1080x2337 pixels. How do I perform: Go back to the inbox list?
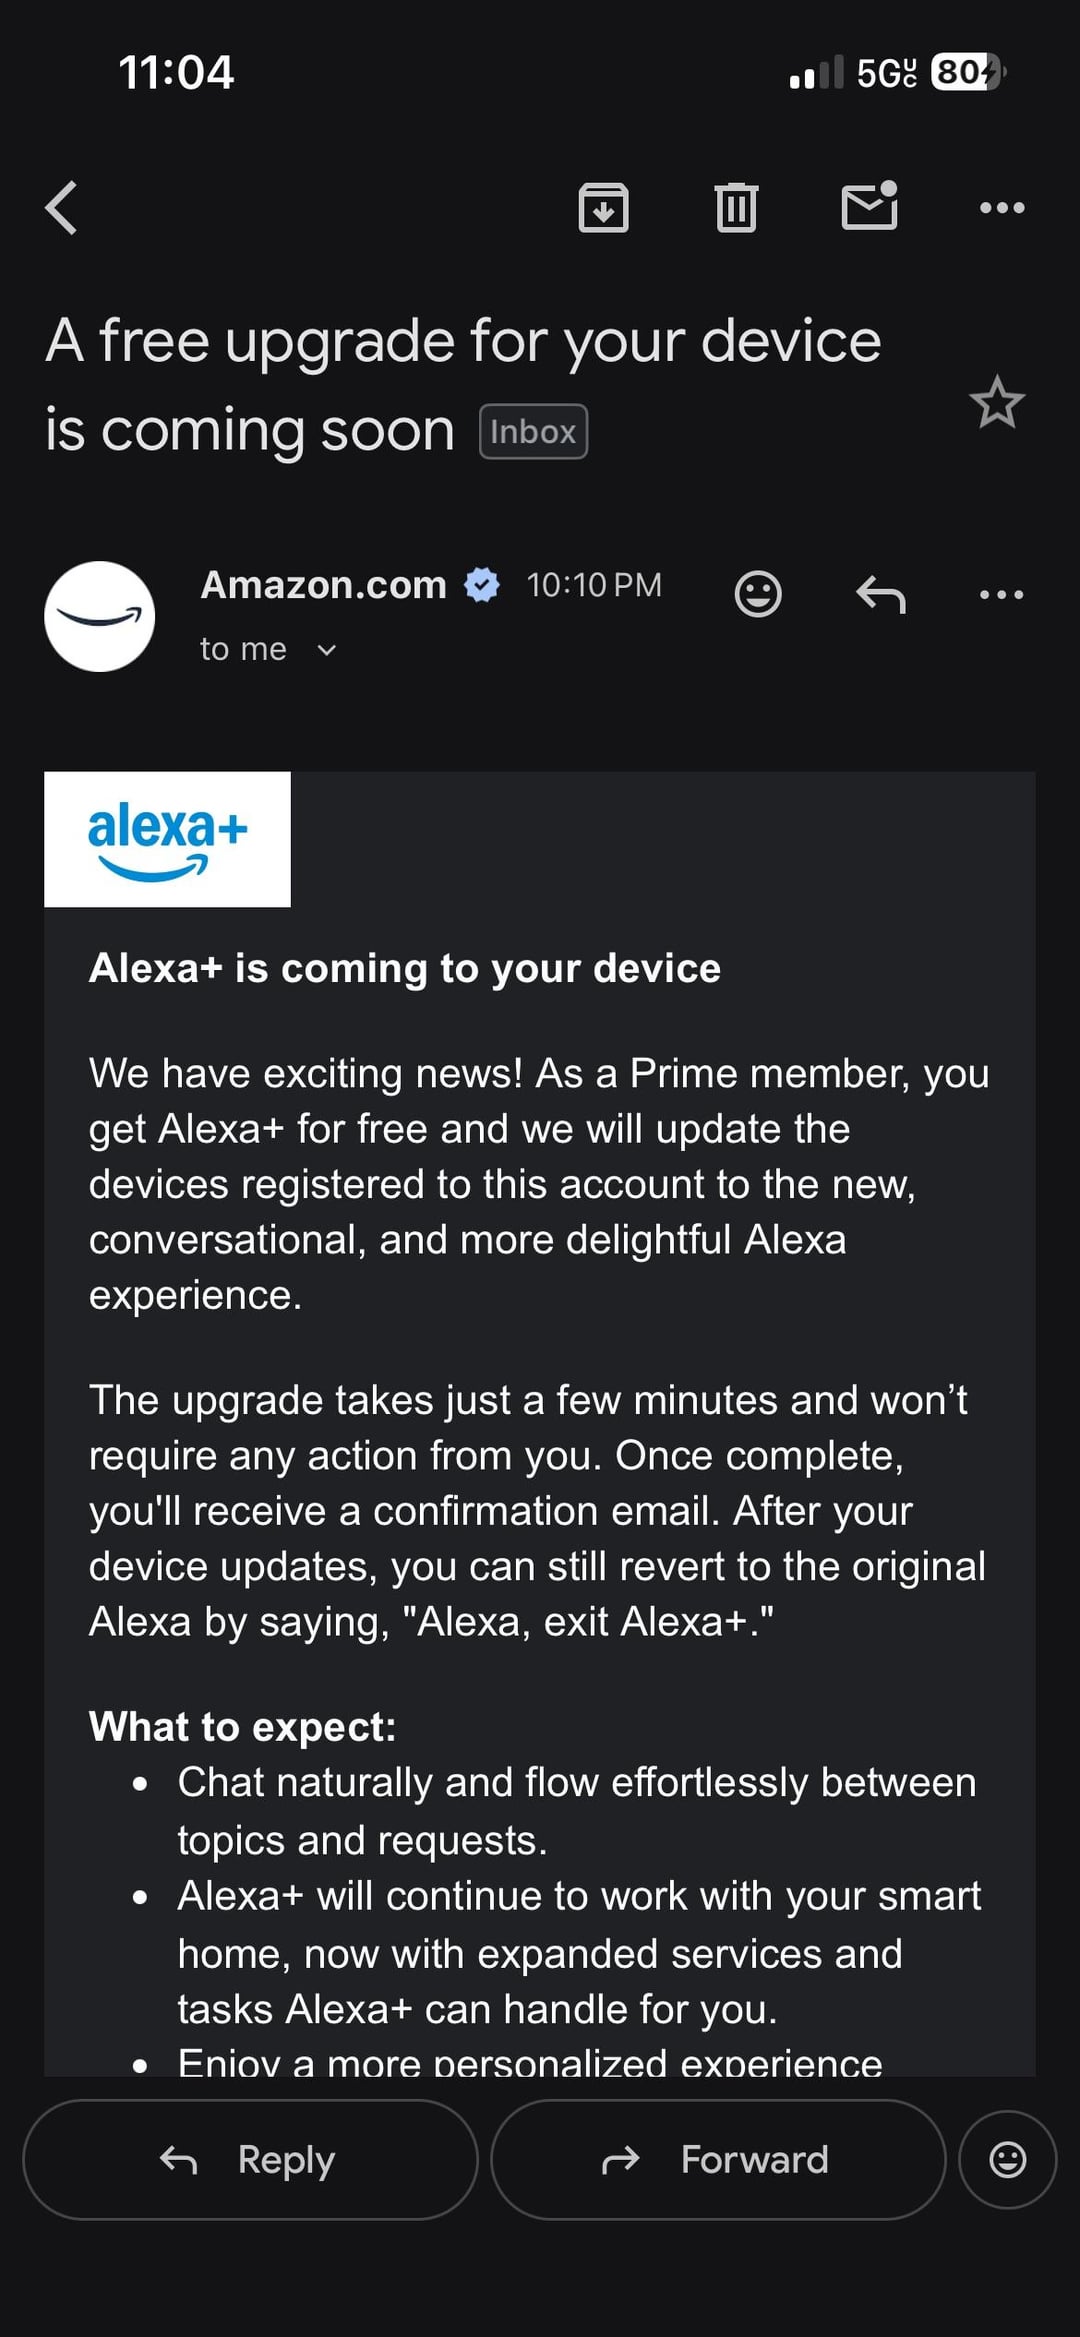click(x=62, y=208)
